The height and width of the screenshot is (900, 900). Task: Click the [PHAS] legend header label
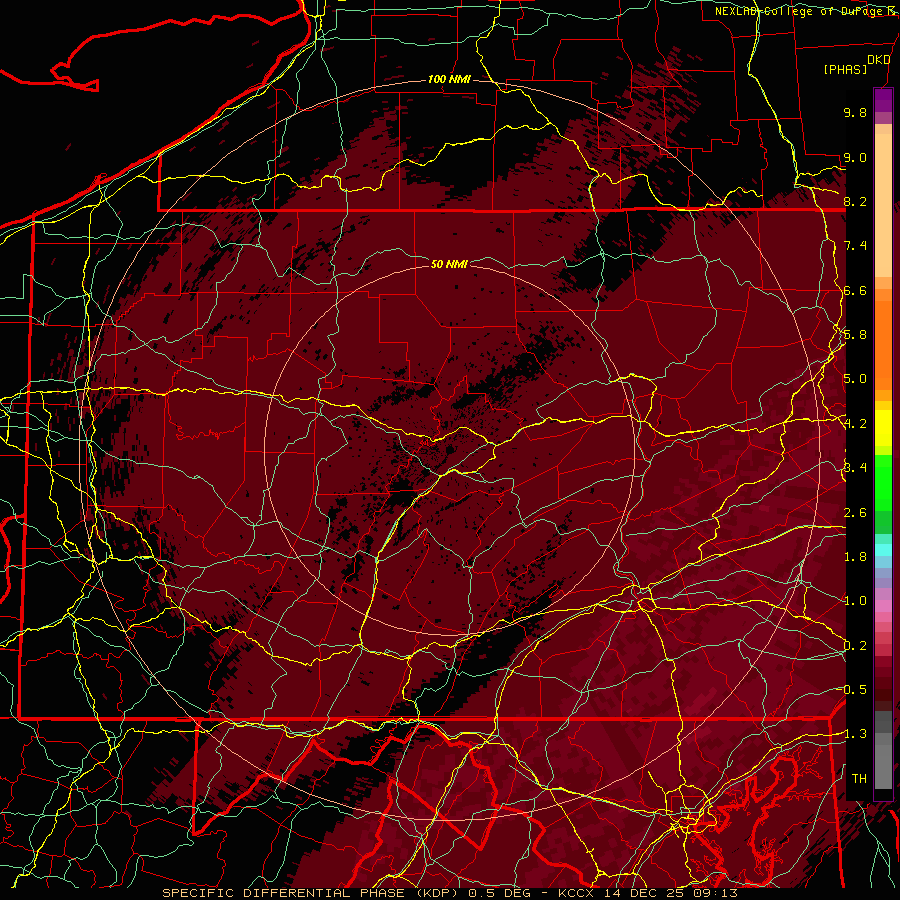tap(845, 69)
